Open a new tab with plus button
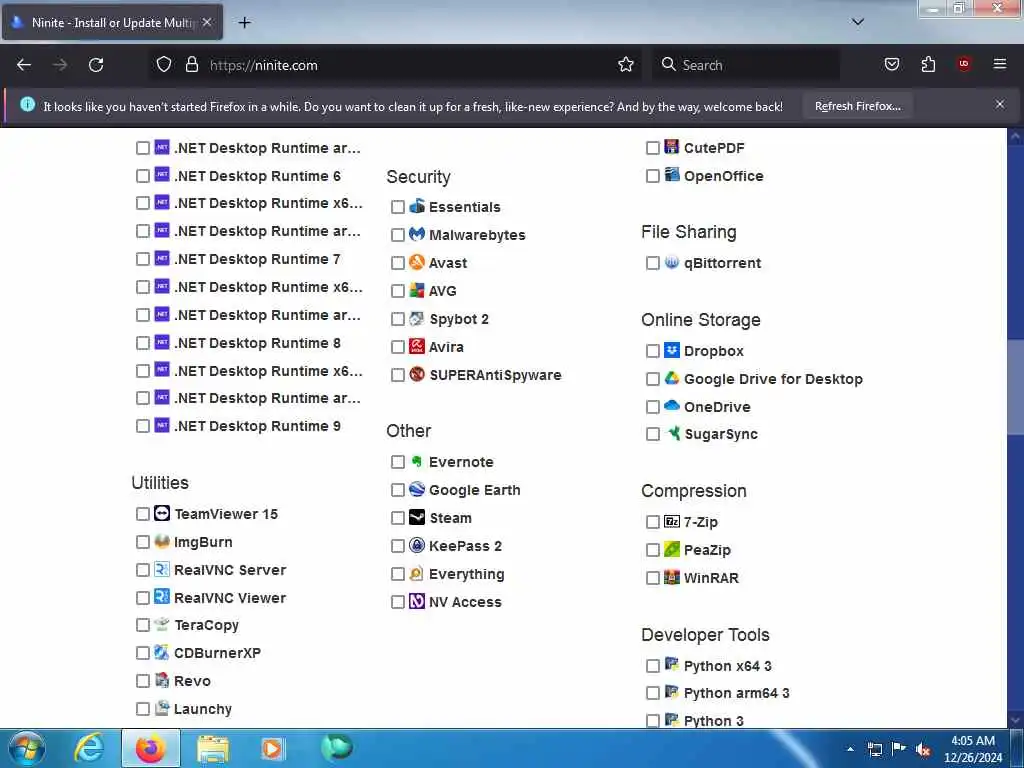Screen dimensions: 1024x768 (244, 23)
